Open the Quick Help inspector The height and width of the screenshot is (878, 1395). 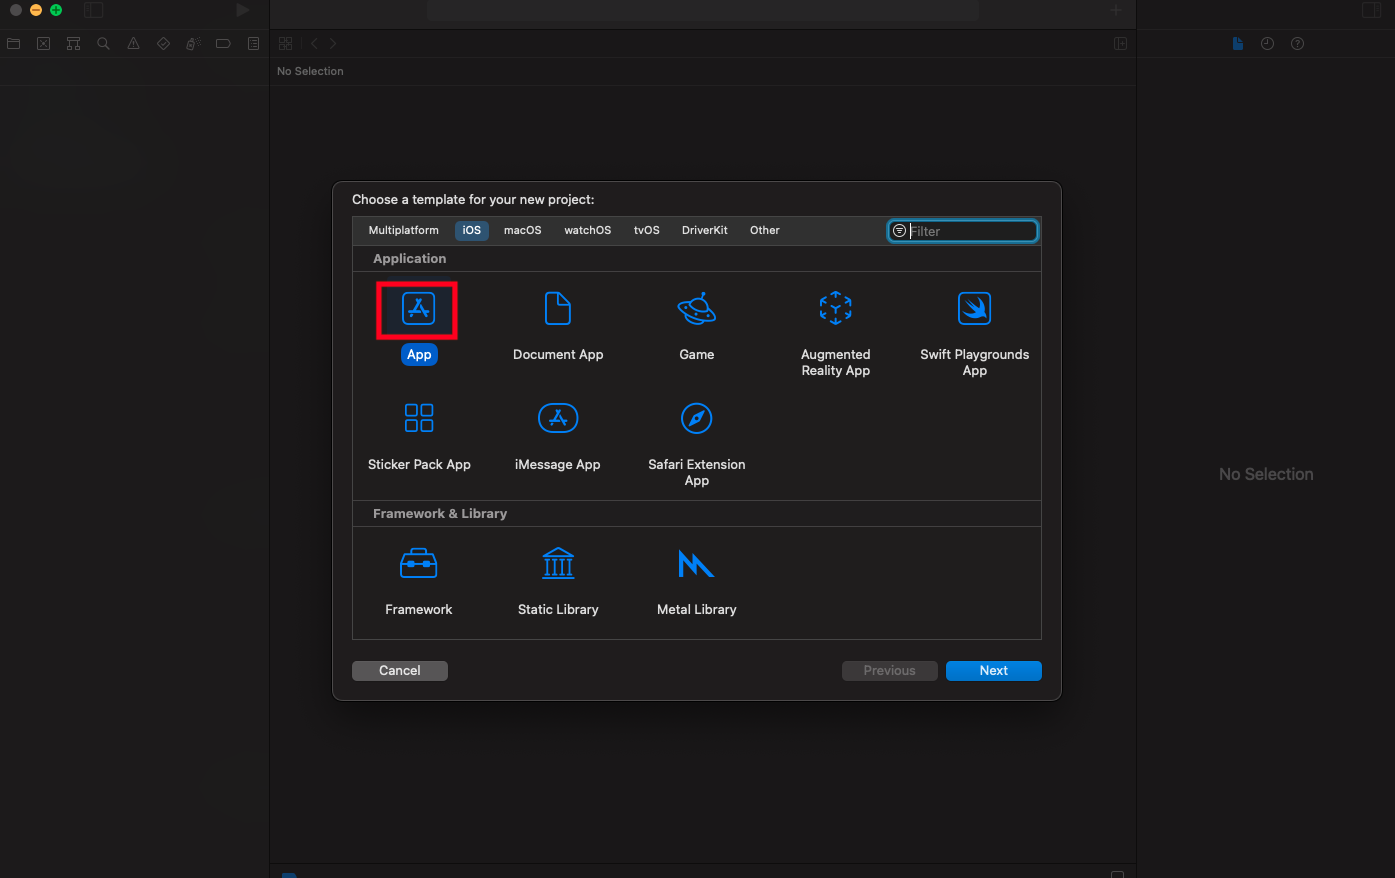click(1298, 44)
